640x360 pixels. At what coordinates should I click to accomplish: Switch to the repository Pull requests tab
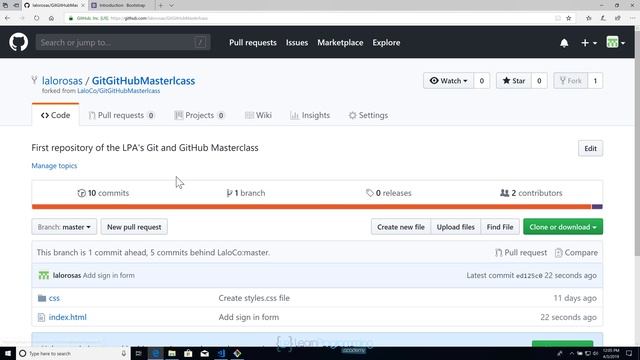[x=121, y=115]
